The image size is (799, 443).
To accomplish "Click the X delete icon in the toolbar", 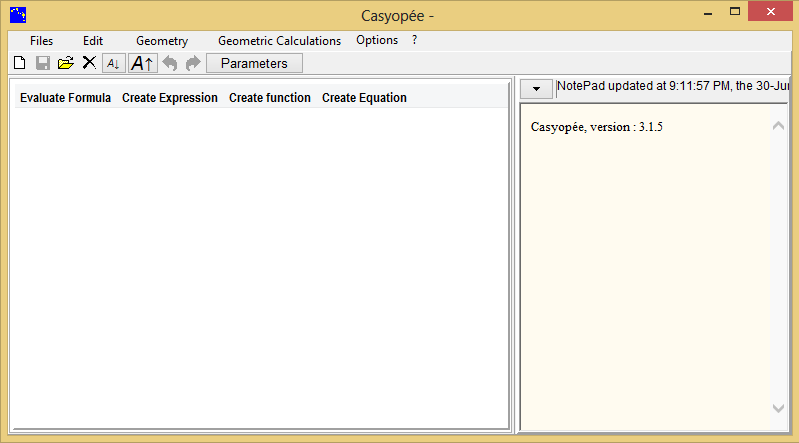I will 89,63.
